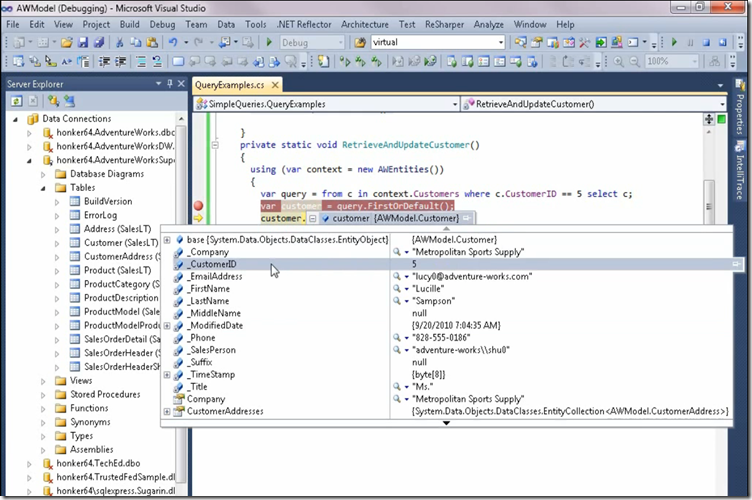Click the Increase Indent icon
This screenshot has height=500, width=752.
120,61
